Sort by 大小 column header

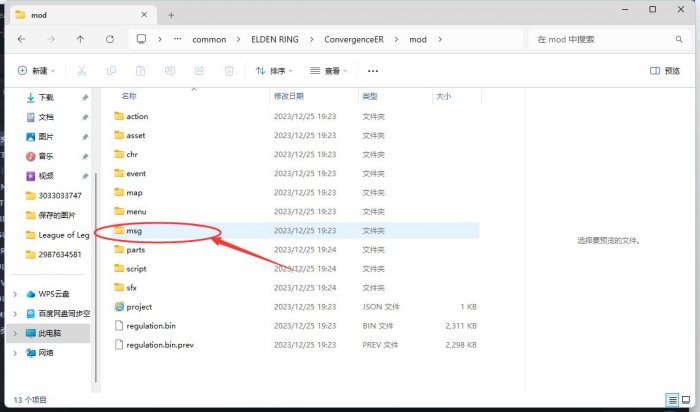click(443, 96)
